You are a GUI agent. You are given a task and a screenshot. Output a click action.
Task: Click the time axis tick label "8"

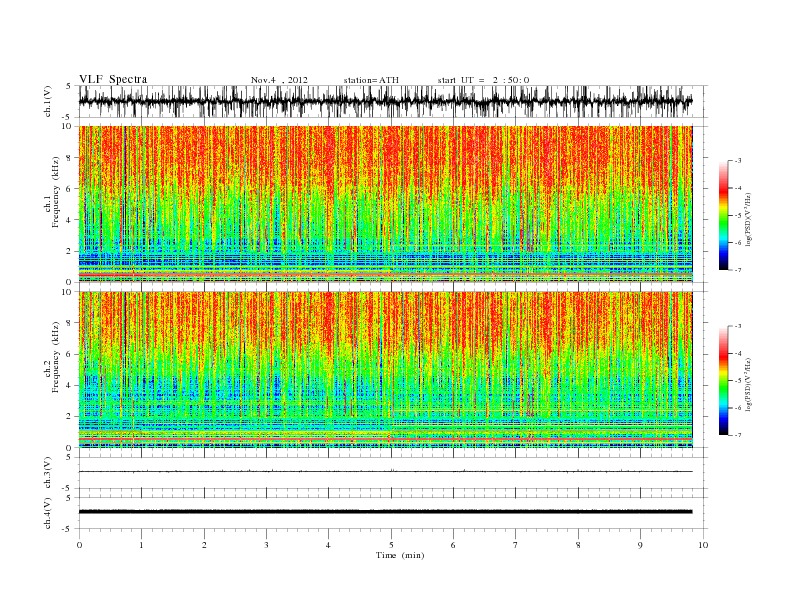coord(578,545)
